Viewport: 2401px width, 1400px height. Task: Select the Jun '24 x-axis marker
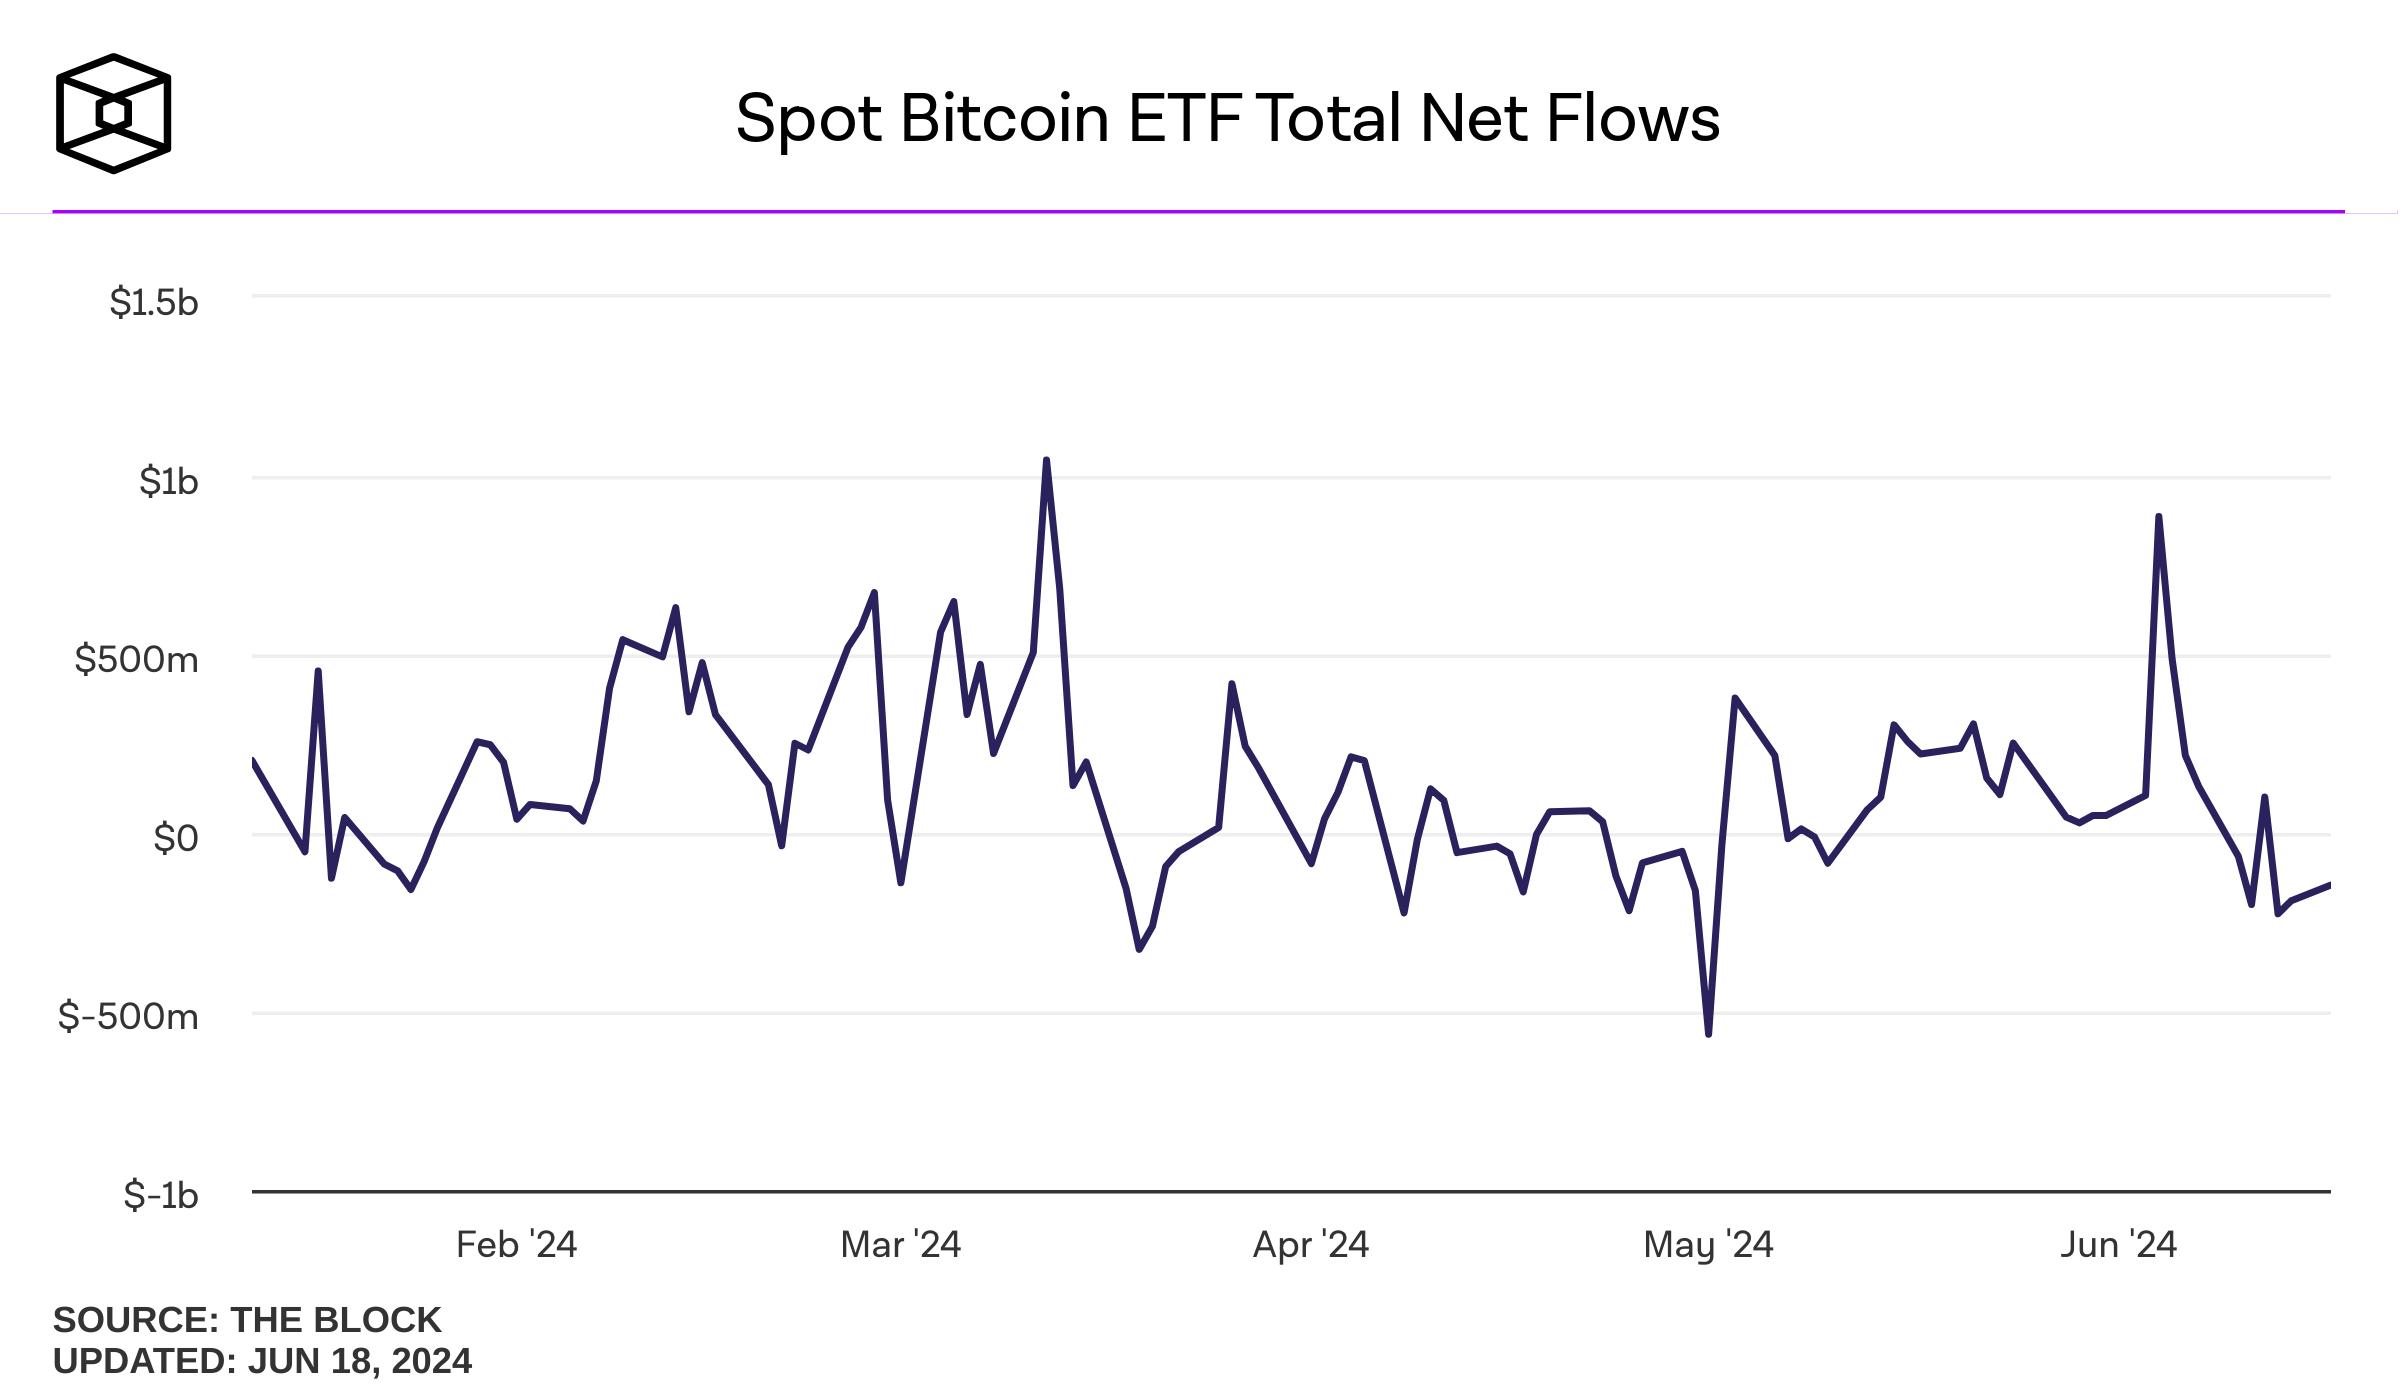[x=2118, y=1245]
